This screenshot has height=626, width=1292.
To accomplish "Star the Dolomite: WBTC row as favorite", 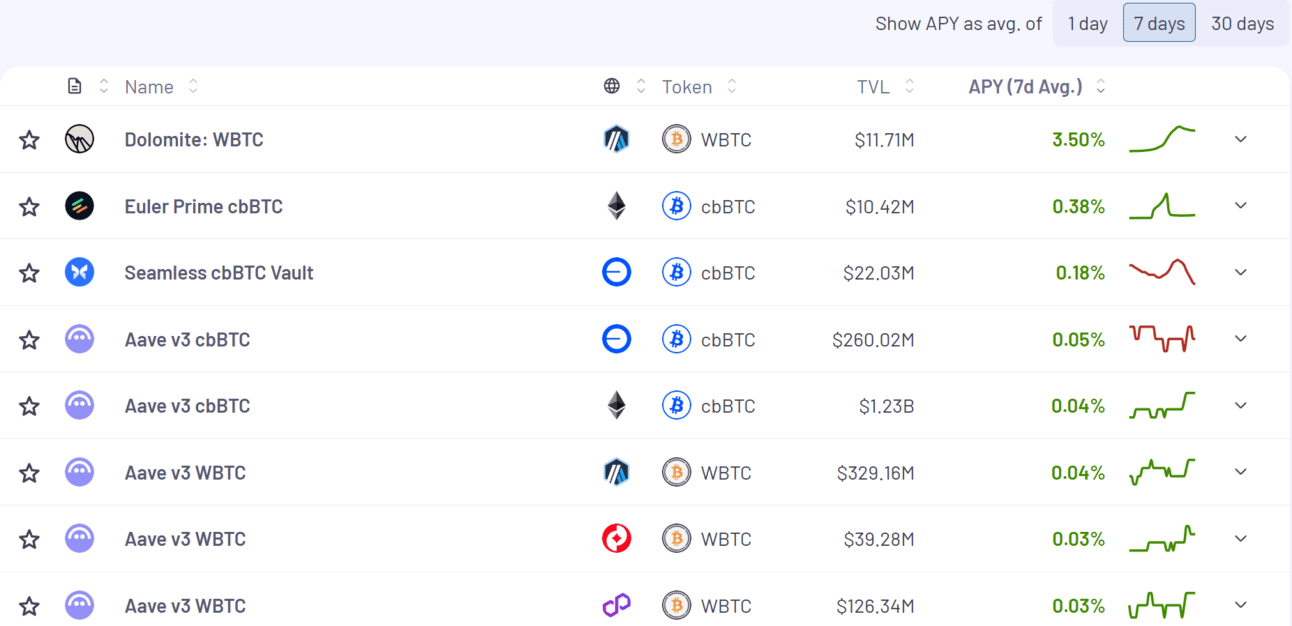I will tap(29, 140).
